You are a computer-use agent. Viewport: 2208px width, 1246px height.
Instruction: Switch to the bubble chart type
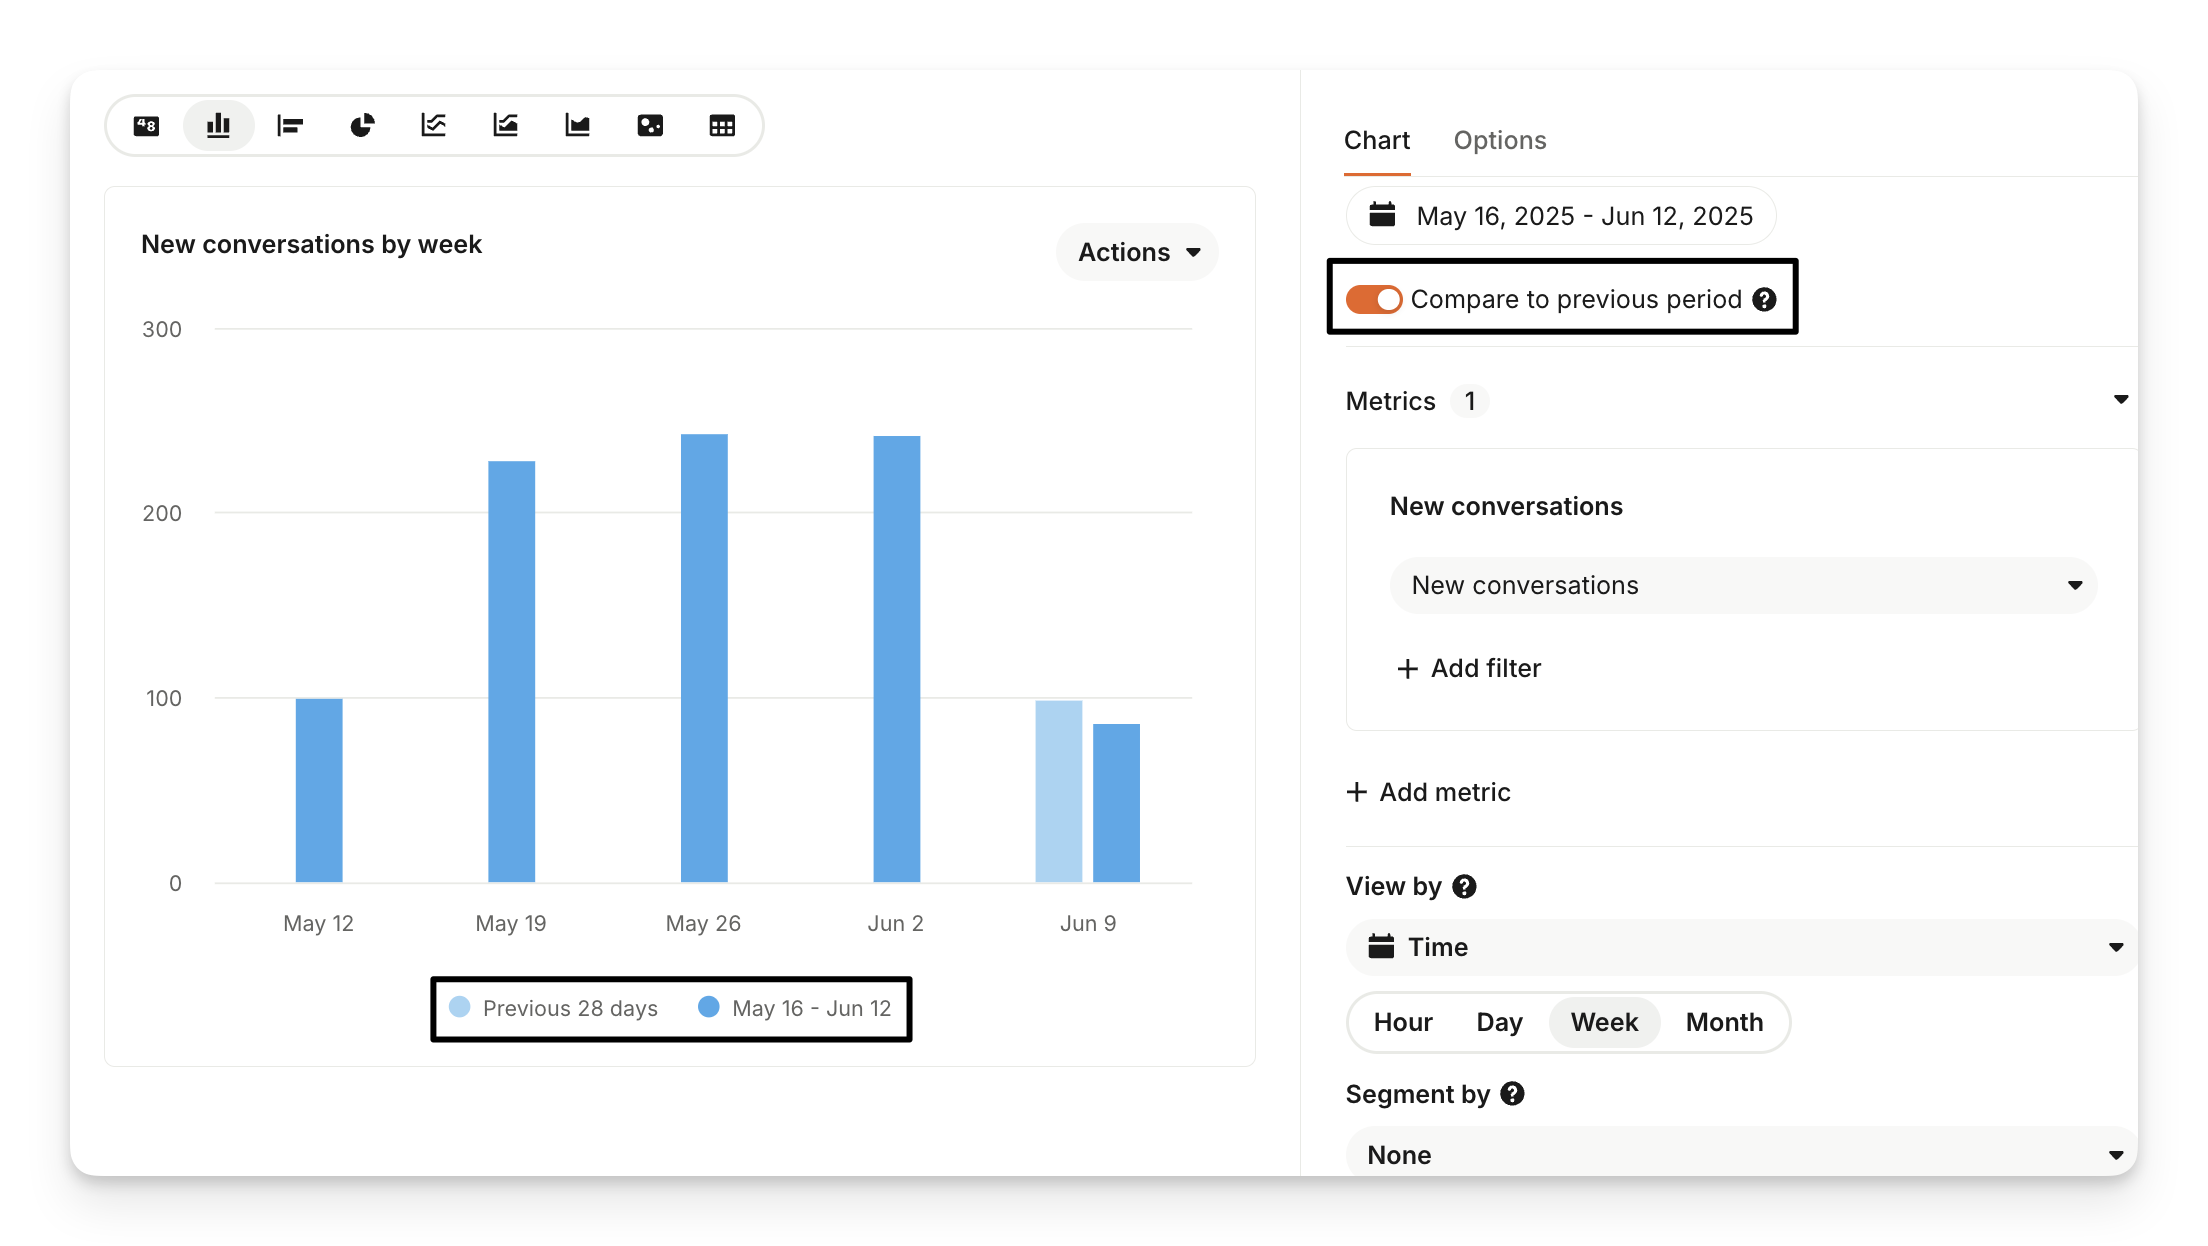tap(650, 125)
